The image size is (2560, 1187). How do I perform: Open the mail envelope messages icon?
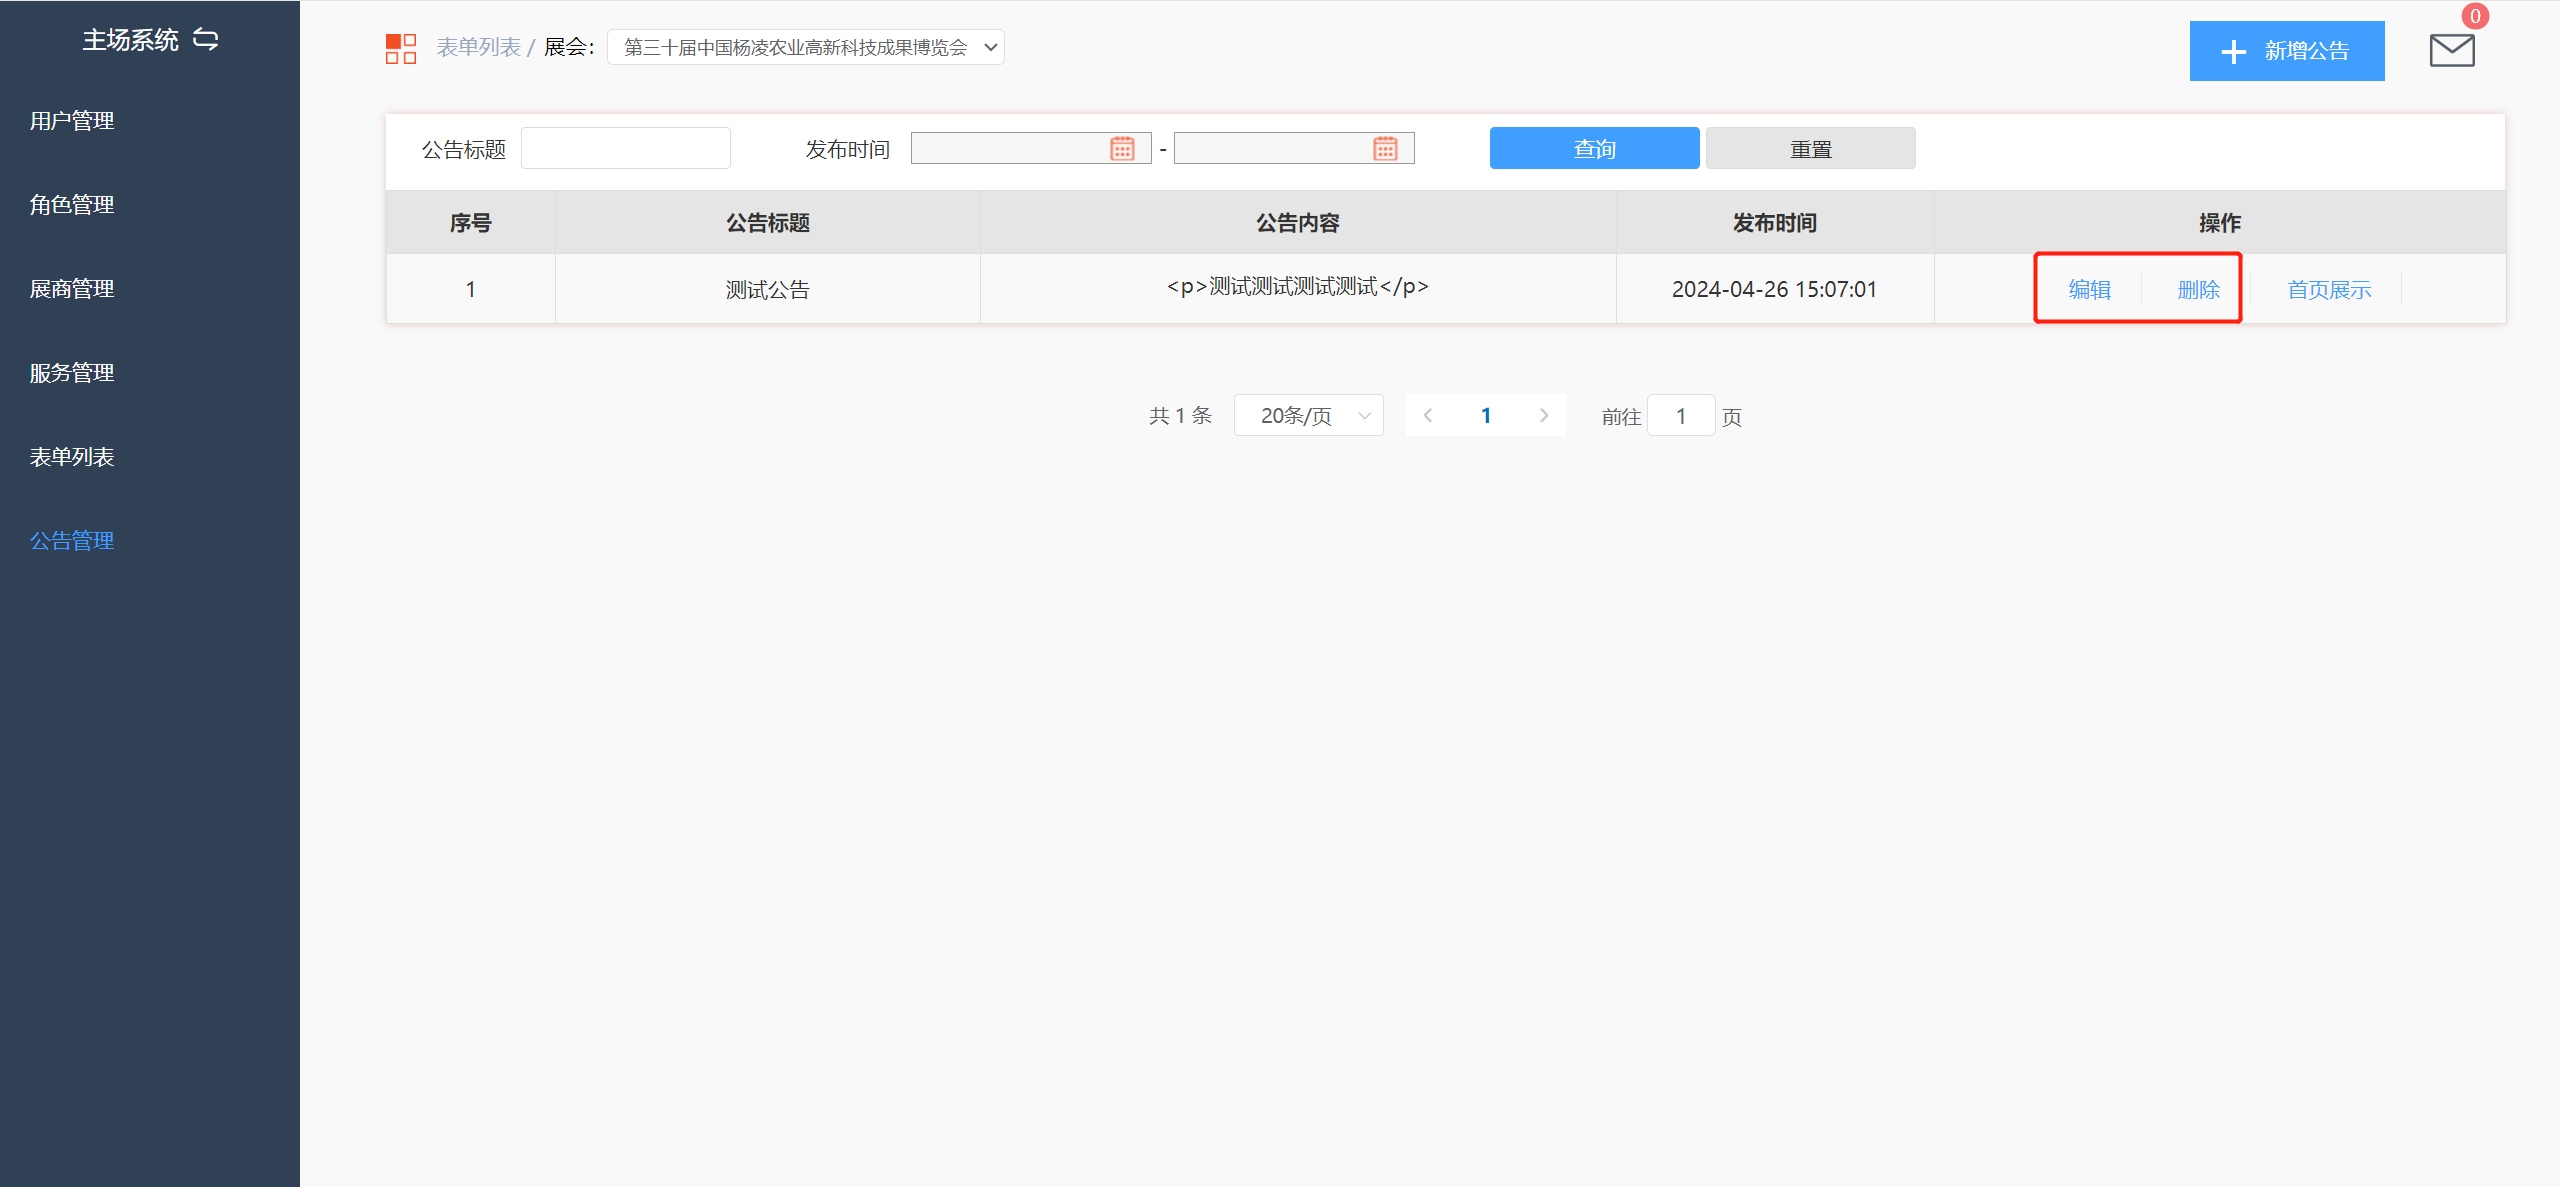pyautogui.click(x=2452, y=50)
